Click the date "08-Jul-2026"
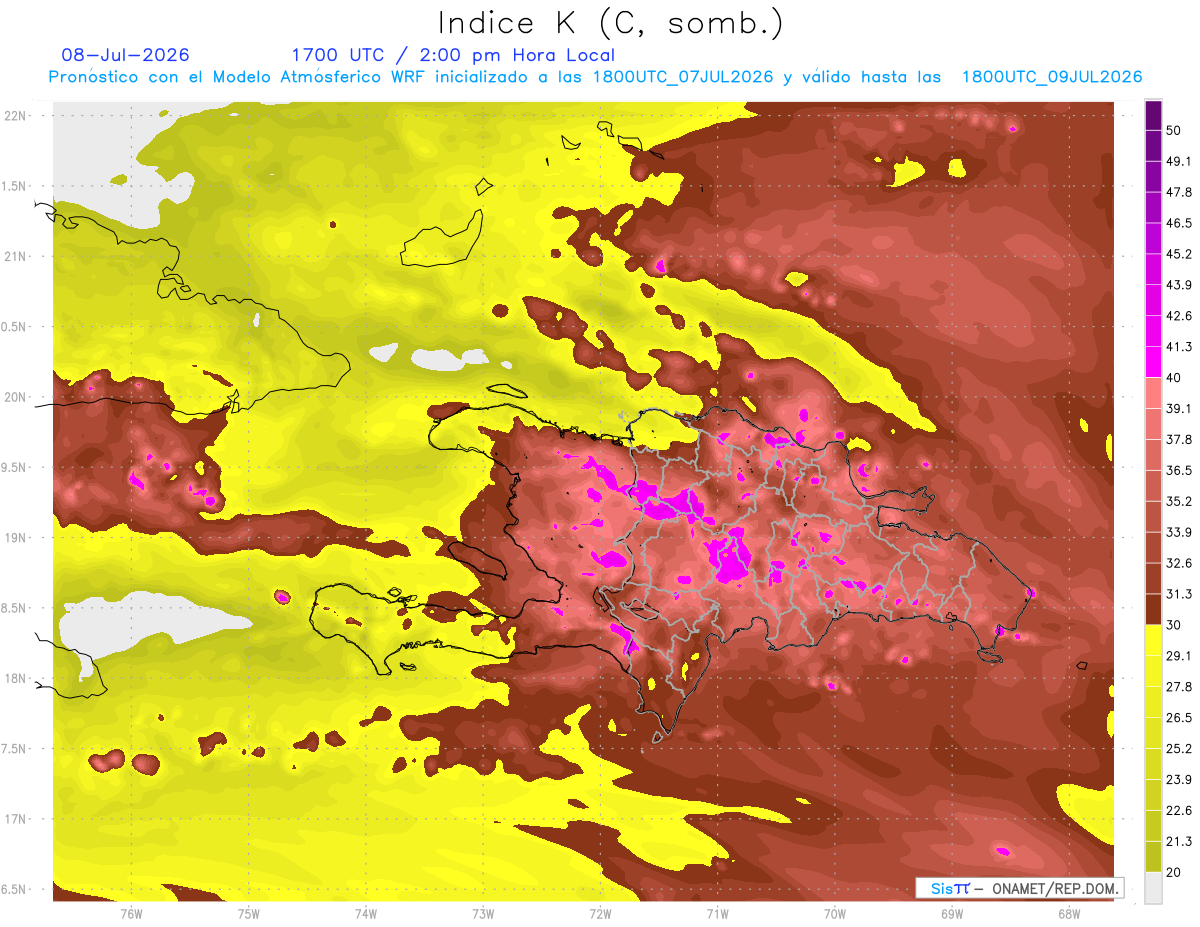 (125, 55)
